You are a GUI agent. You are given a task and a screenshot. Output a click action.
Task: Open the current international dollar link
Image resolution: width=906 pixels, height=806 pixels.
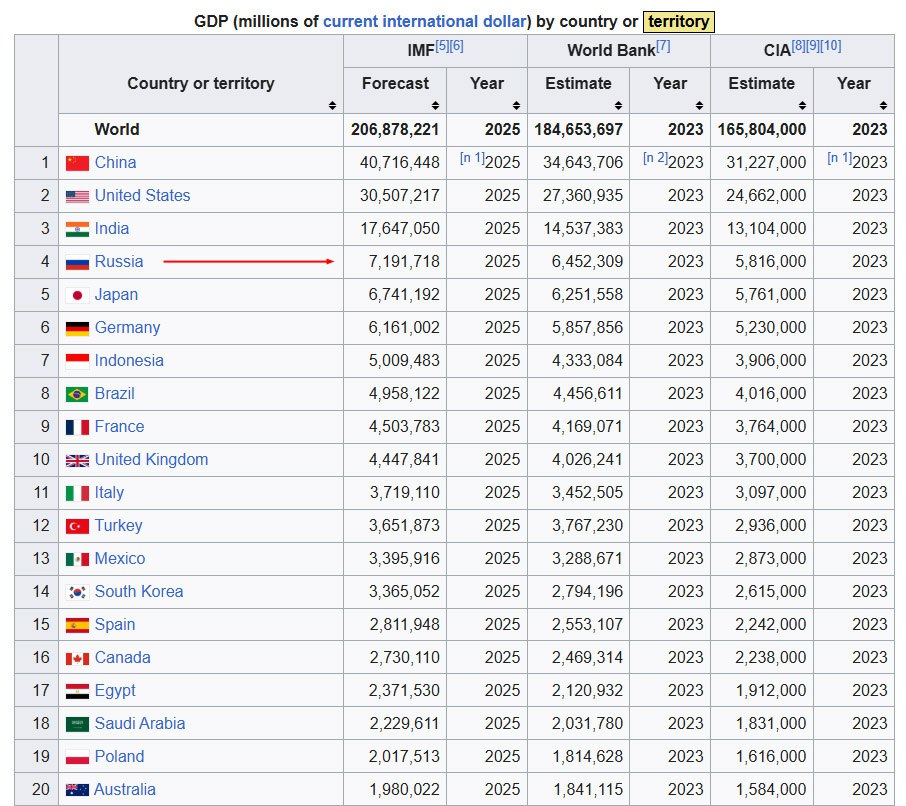click(x=424, y=21)
